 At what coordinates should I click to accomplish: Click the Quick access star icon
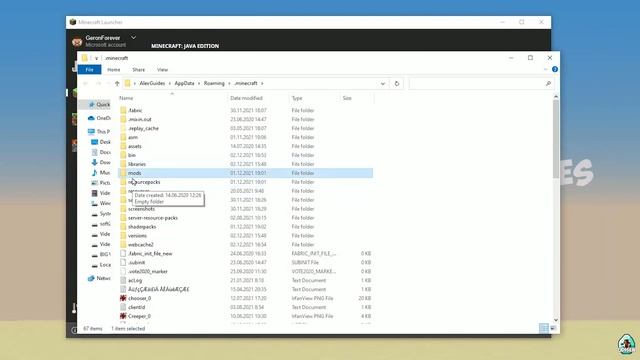tap(91, 104)
